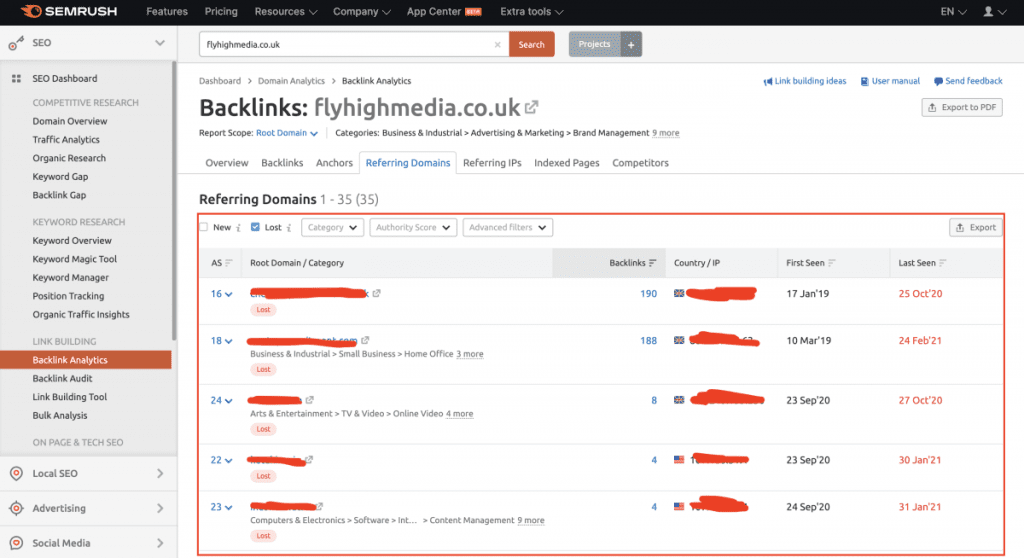Image resolution: width=1024 pixels, height=558 pixels.
Task: Open external link icon in row first seen 24 Sep'20
Action: click(x=320, y=506)
